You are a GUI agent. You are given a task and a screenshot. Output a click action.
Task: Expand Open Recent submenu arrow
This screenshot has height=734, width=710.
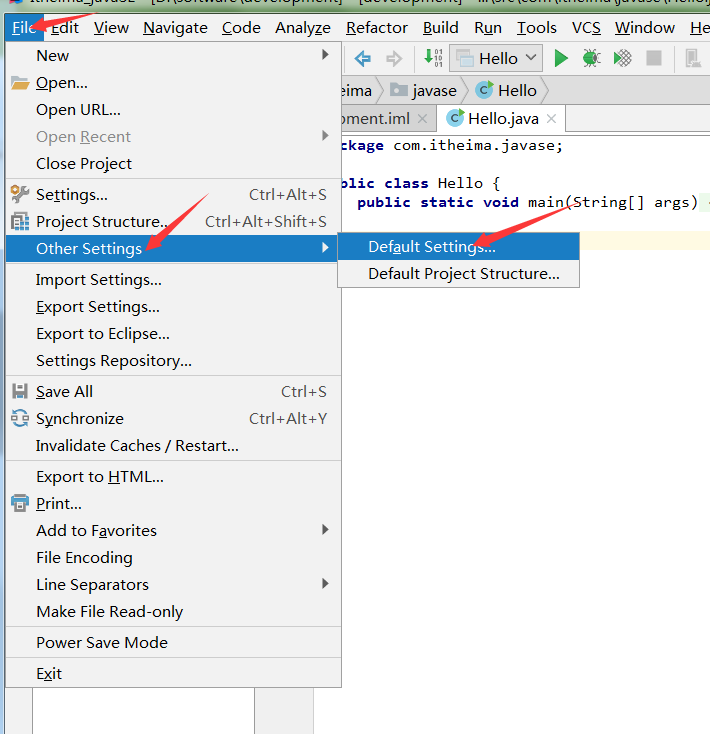point(325,136)
